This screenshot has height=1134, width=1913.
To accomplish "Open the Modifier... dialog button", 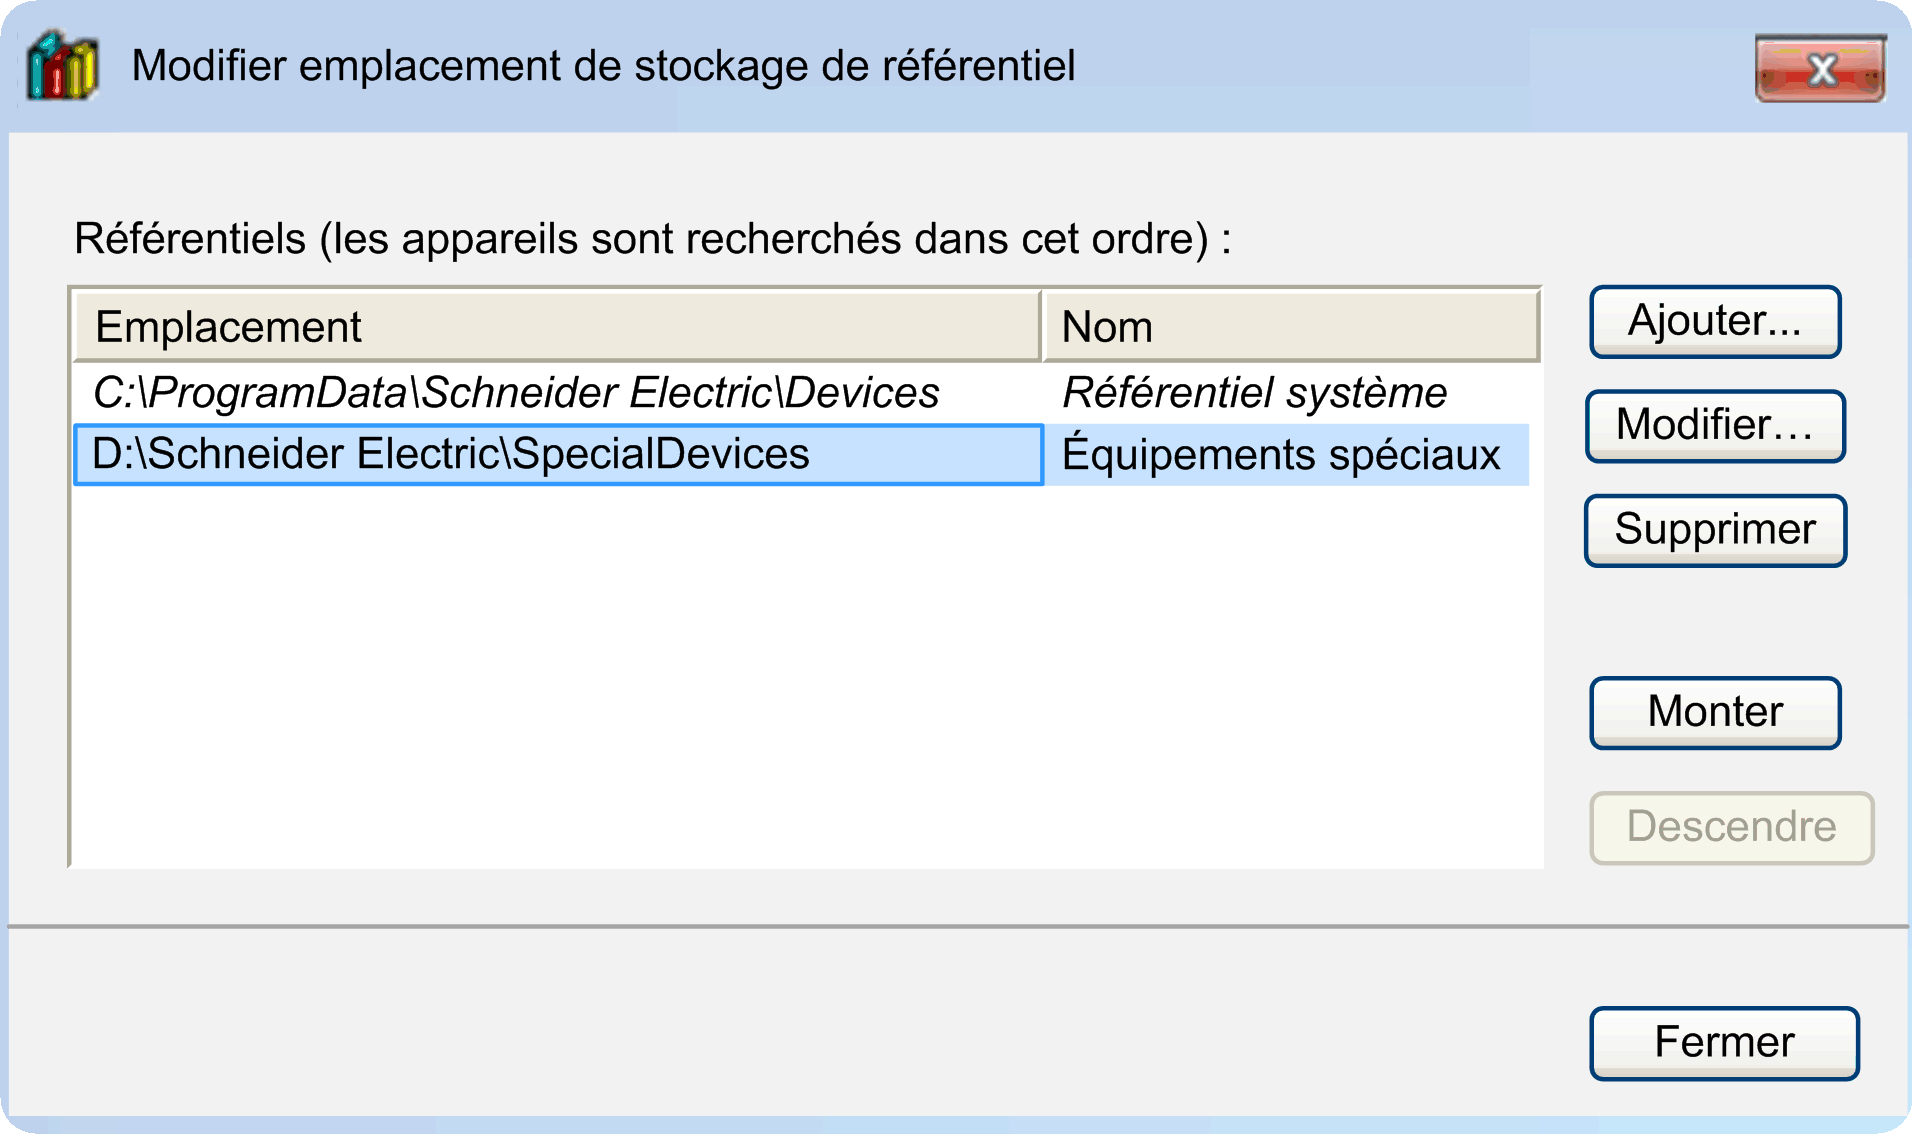I will tap(1715, 426).
